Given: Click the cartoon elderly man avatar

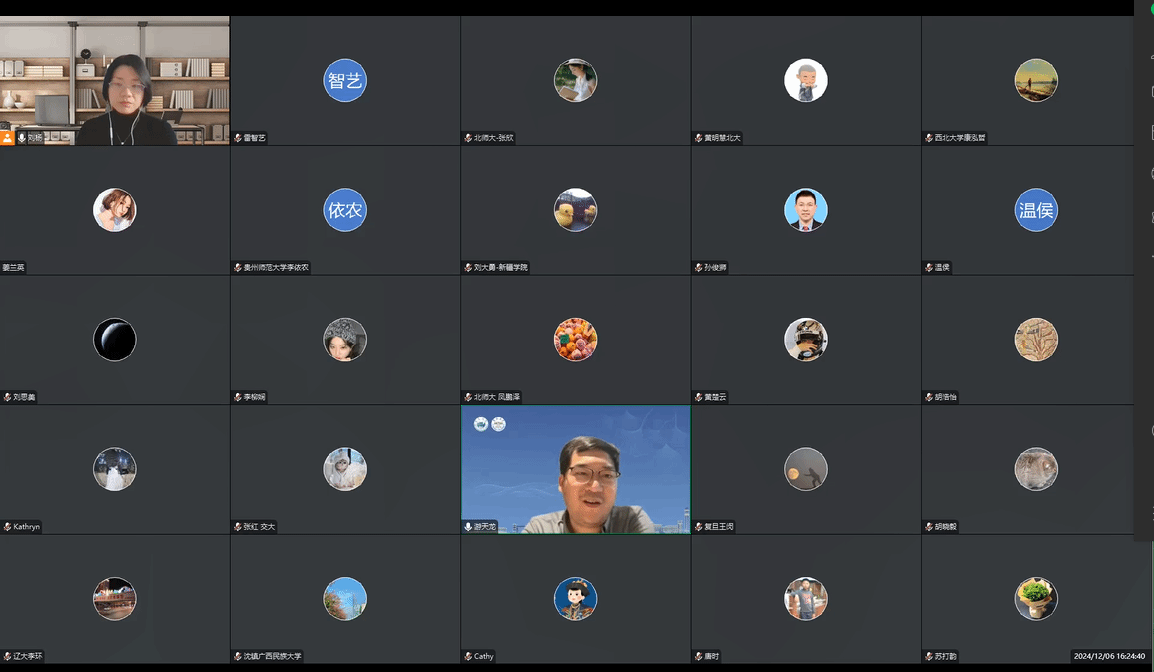Looking at the screenshot, I should pos(805,81).
